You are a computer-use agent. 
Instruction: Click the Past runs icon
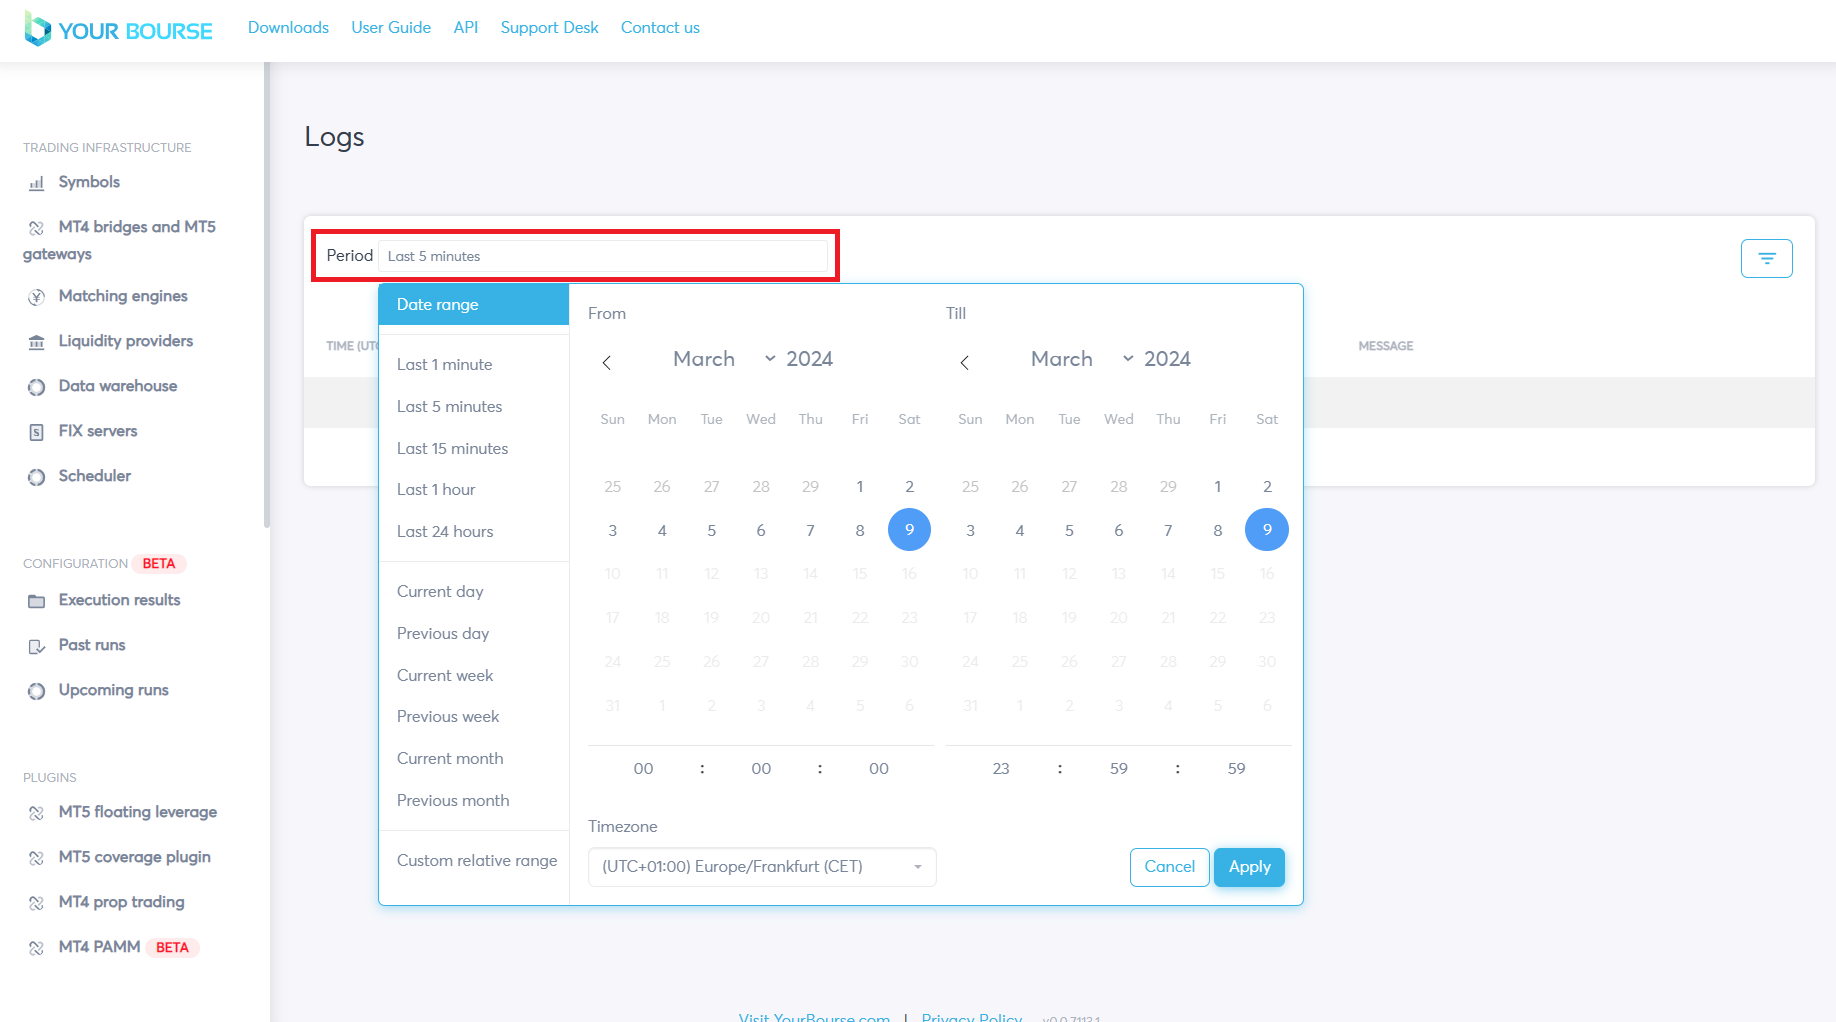click(x=37, y=646)
